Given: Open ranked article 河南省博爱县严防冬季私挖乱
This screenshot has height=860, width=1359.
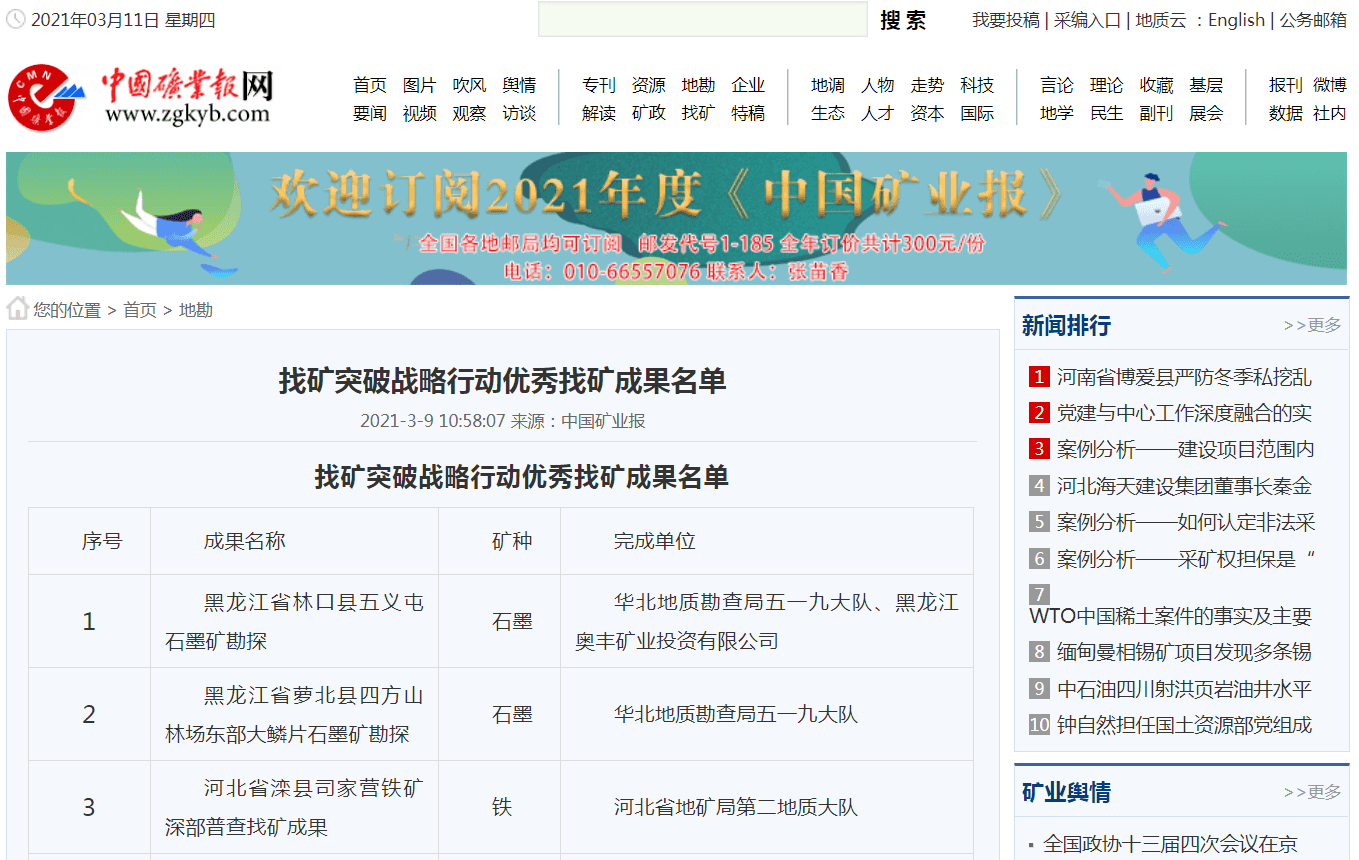Looking at the screenshot, I should click(1184, 377).
